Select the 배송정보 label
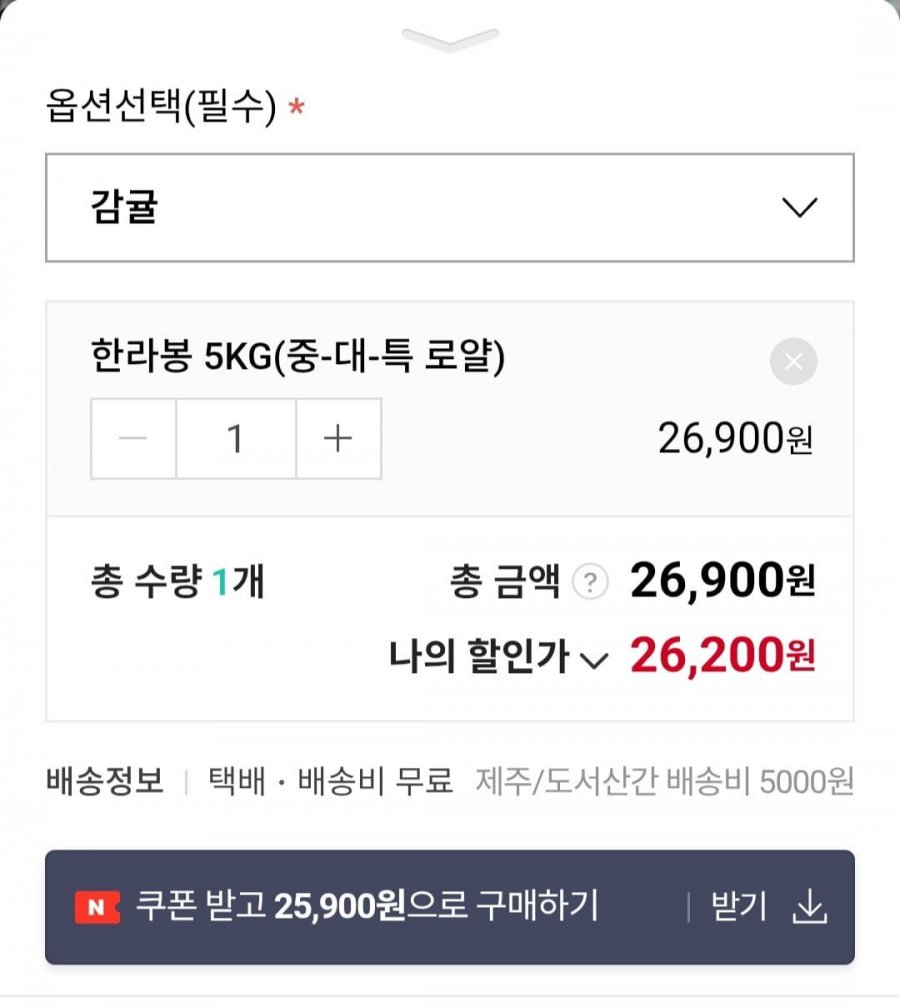Viewport: 900px width, 1007px height. tap(105, 780)
